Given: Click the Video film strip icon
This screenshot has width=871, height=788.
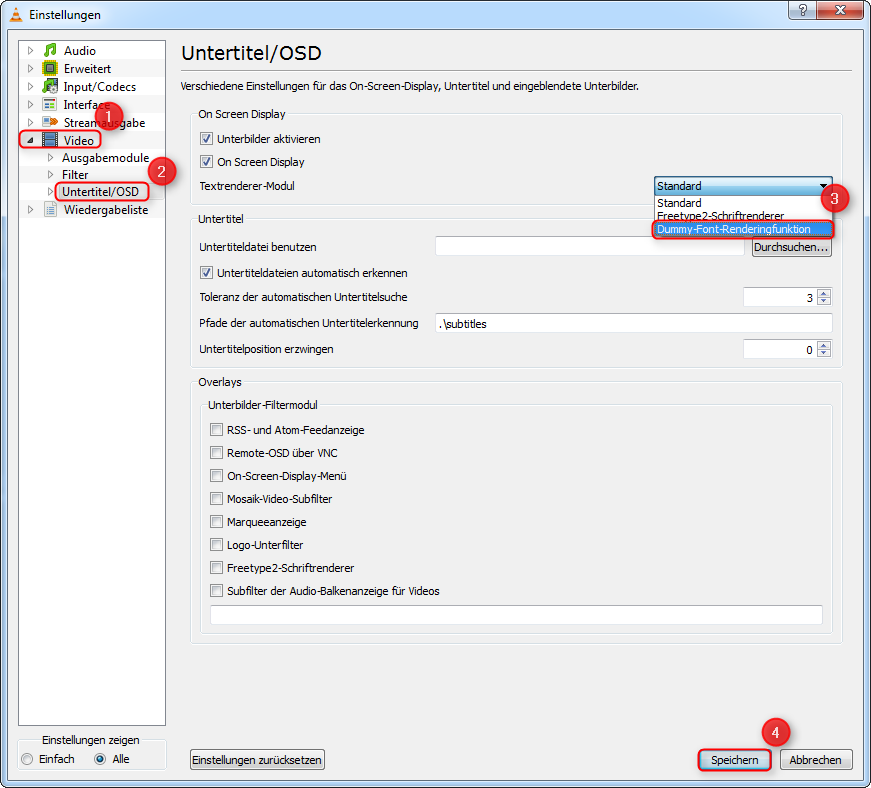Looking at the screenshot, I should (49, 141).
